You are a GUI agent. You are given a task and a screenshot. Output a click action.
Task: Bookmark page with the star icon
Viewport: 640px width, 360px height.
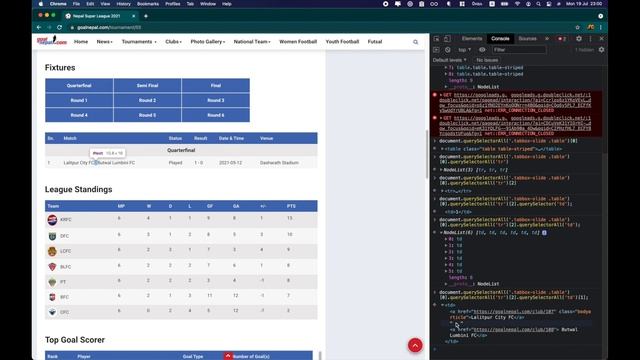tap(577, 27)
